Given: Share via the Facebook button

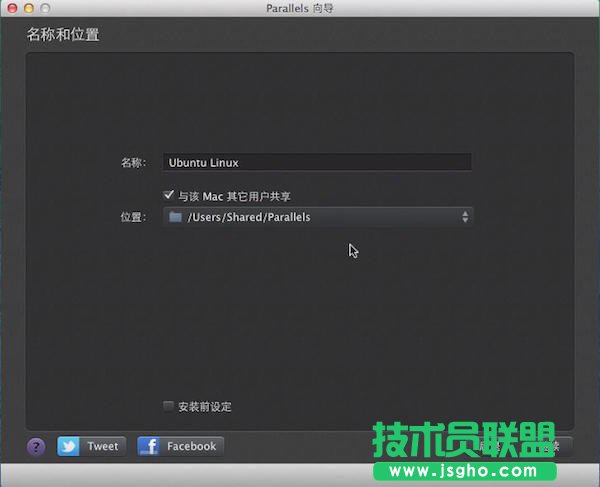Looking at the screenshot, I should click(180, 446).
